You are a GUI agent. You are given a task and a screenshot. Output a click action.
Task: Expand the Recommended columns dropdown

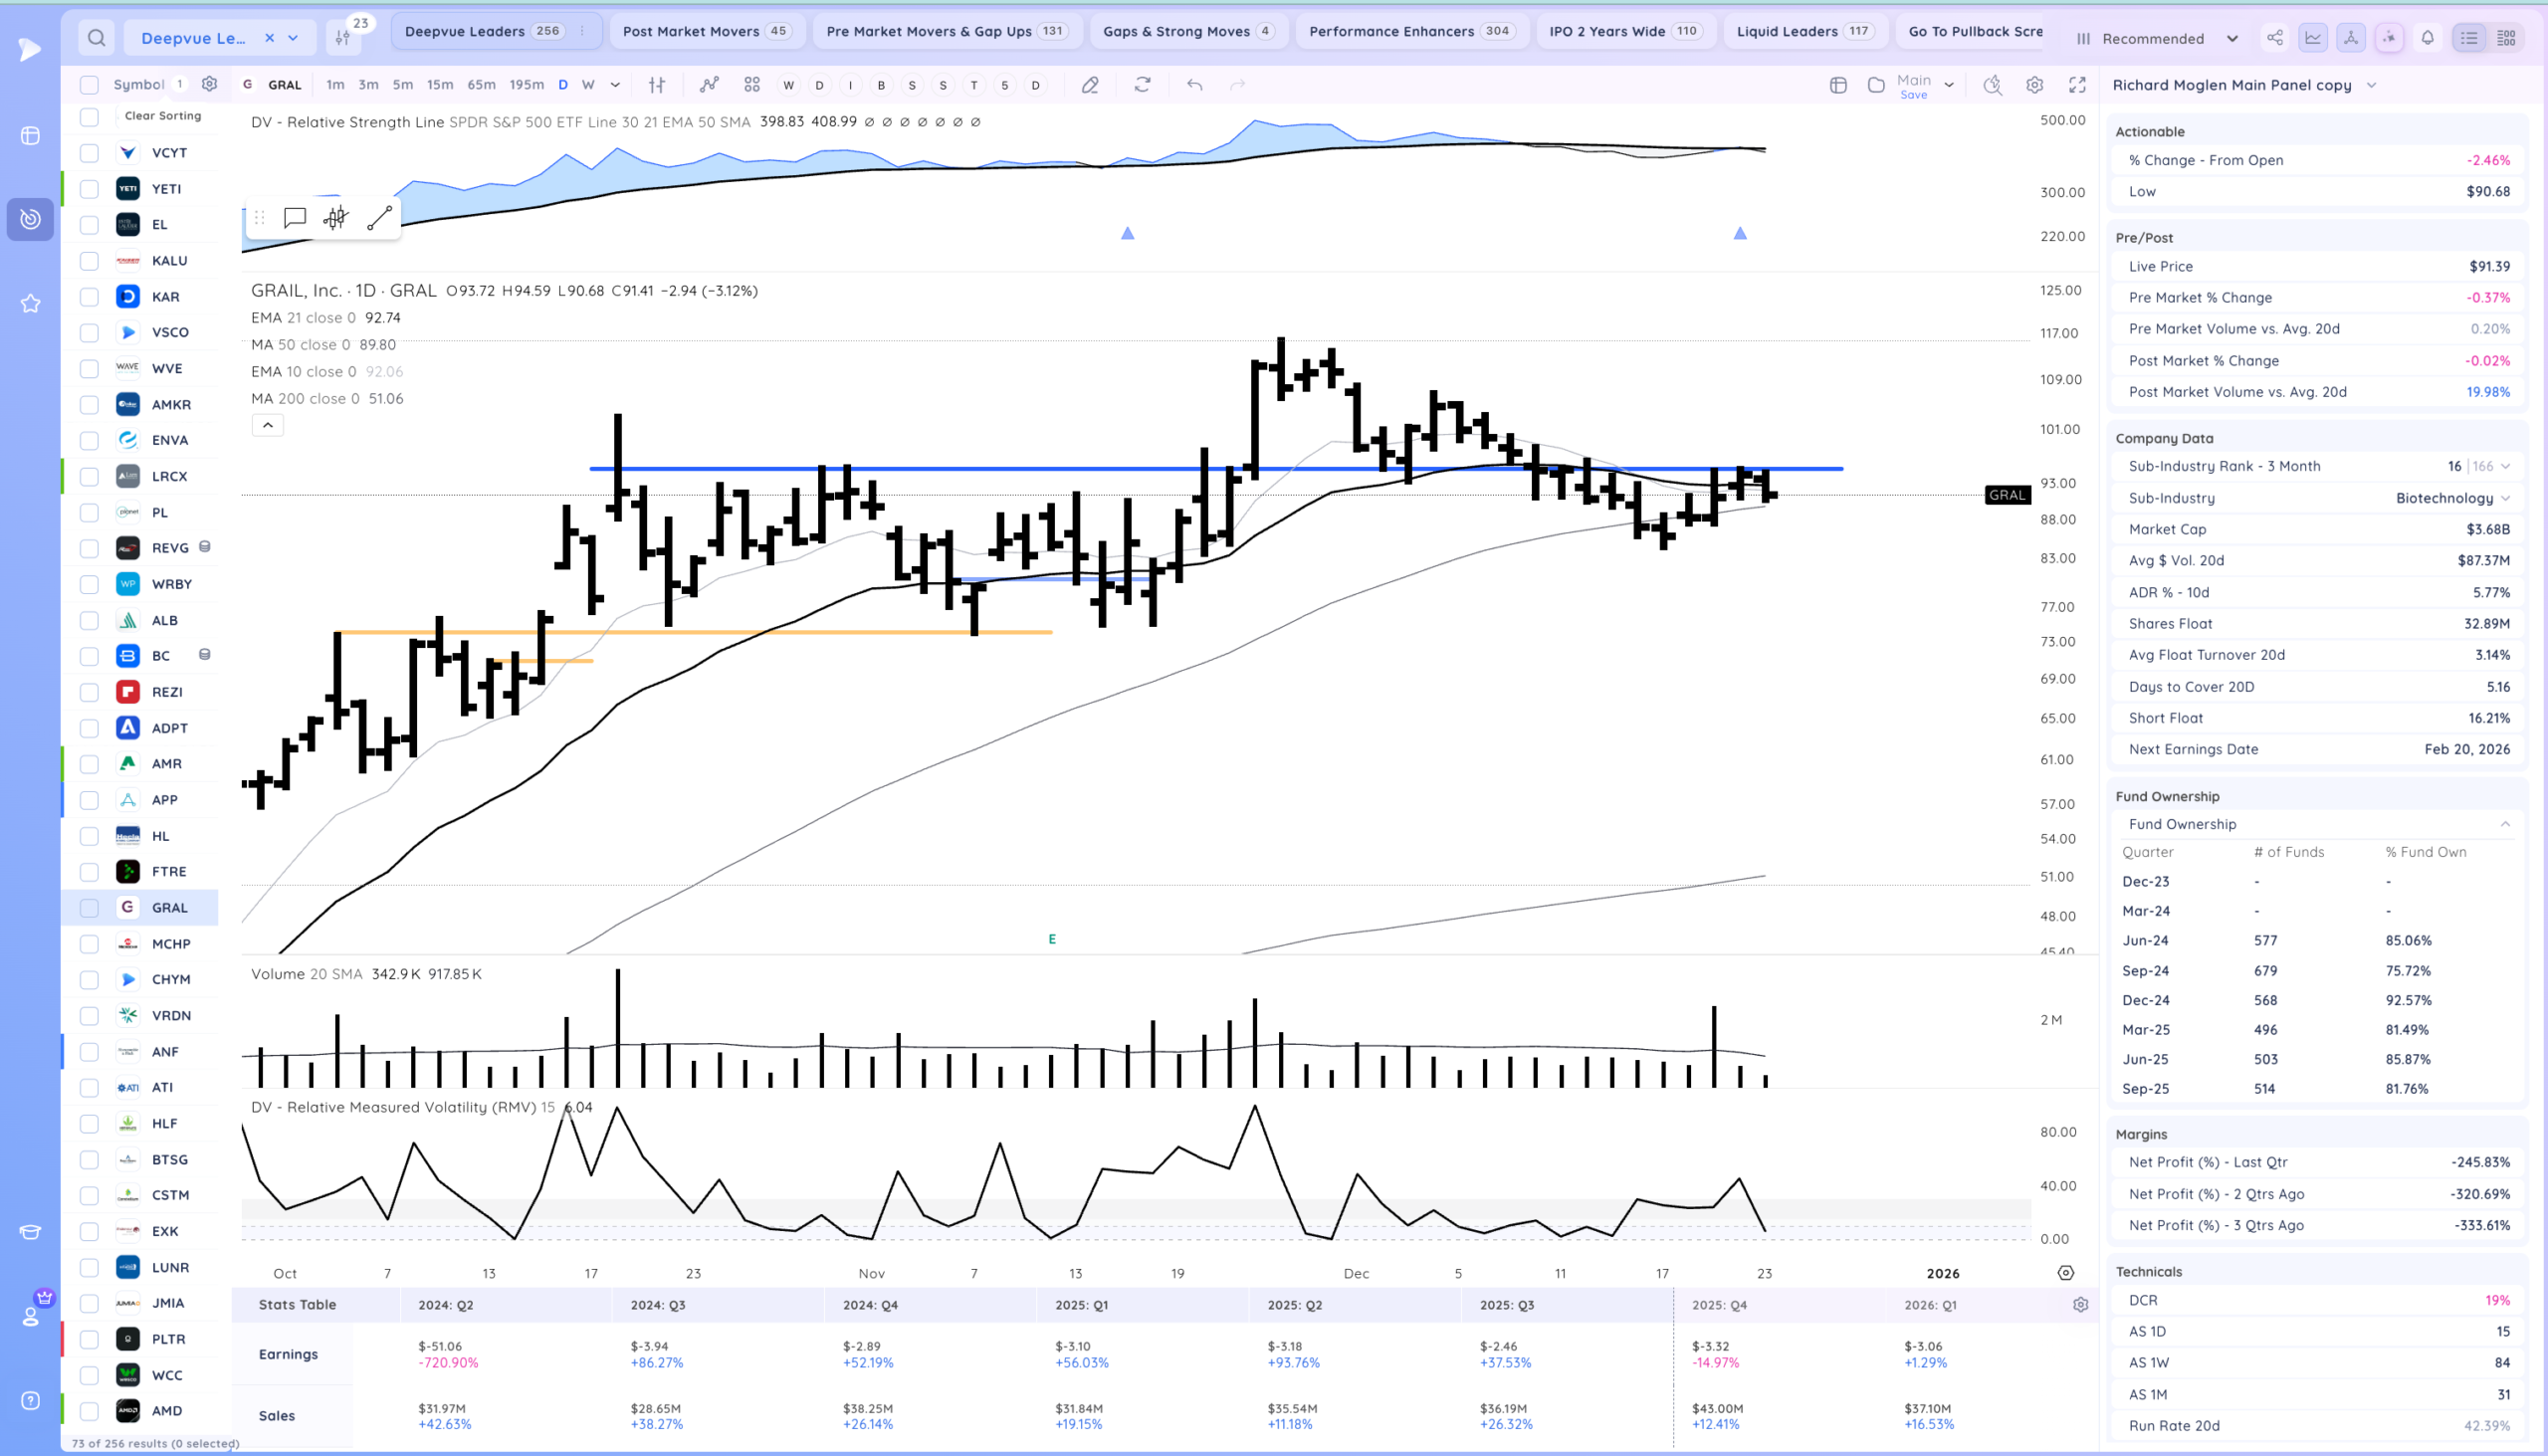pos(2231,39)
